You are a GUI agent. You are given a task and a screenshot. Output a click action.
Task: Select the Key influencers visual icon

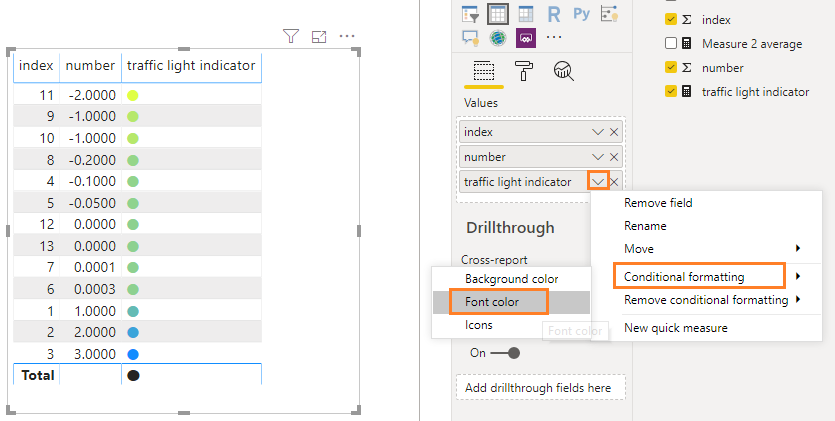click(x=609, y=14)
